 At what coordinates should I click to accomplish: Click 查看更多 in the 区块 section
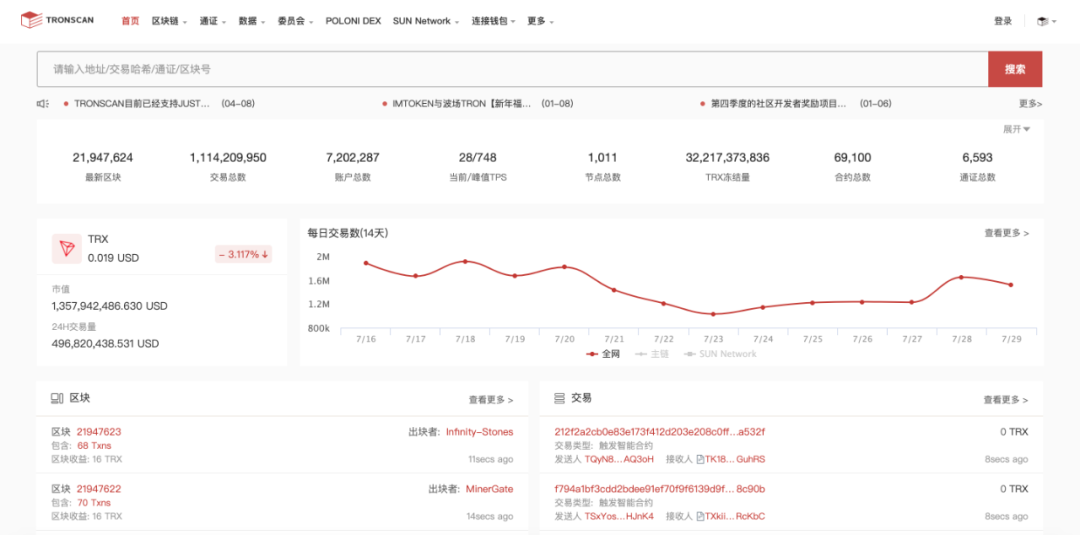pyautogui.click(x=491, y=399)
